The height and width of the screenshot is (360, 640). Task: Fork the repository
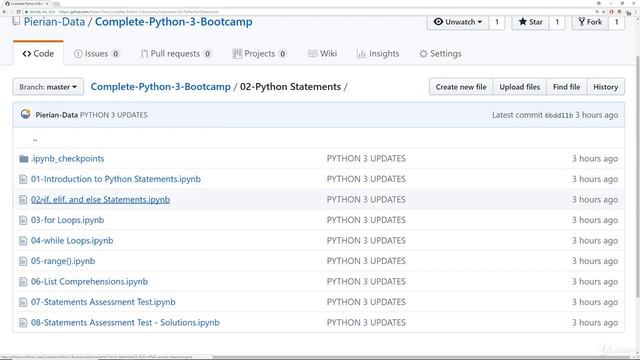(x=590, y=22)
